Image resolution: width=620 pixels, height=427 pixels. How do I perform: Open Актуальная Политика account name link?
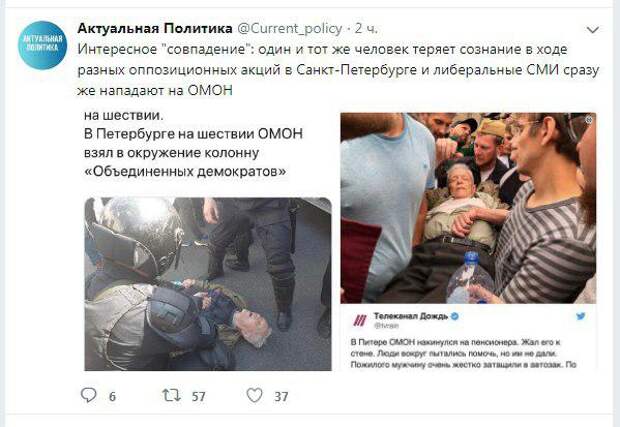155,28
